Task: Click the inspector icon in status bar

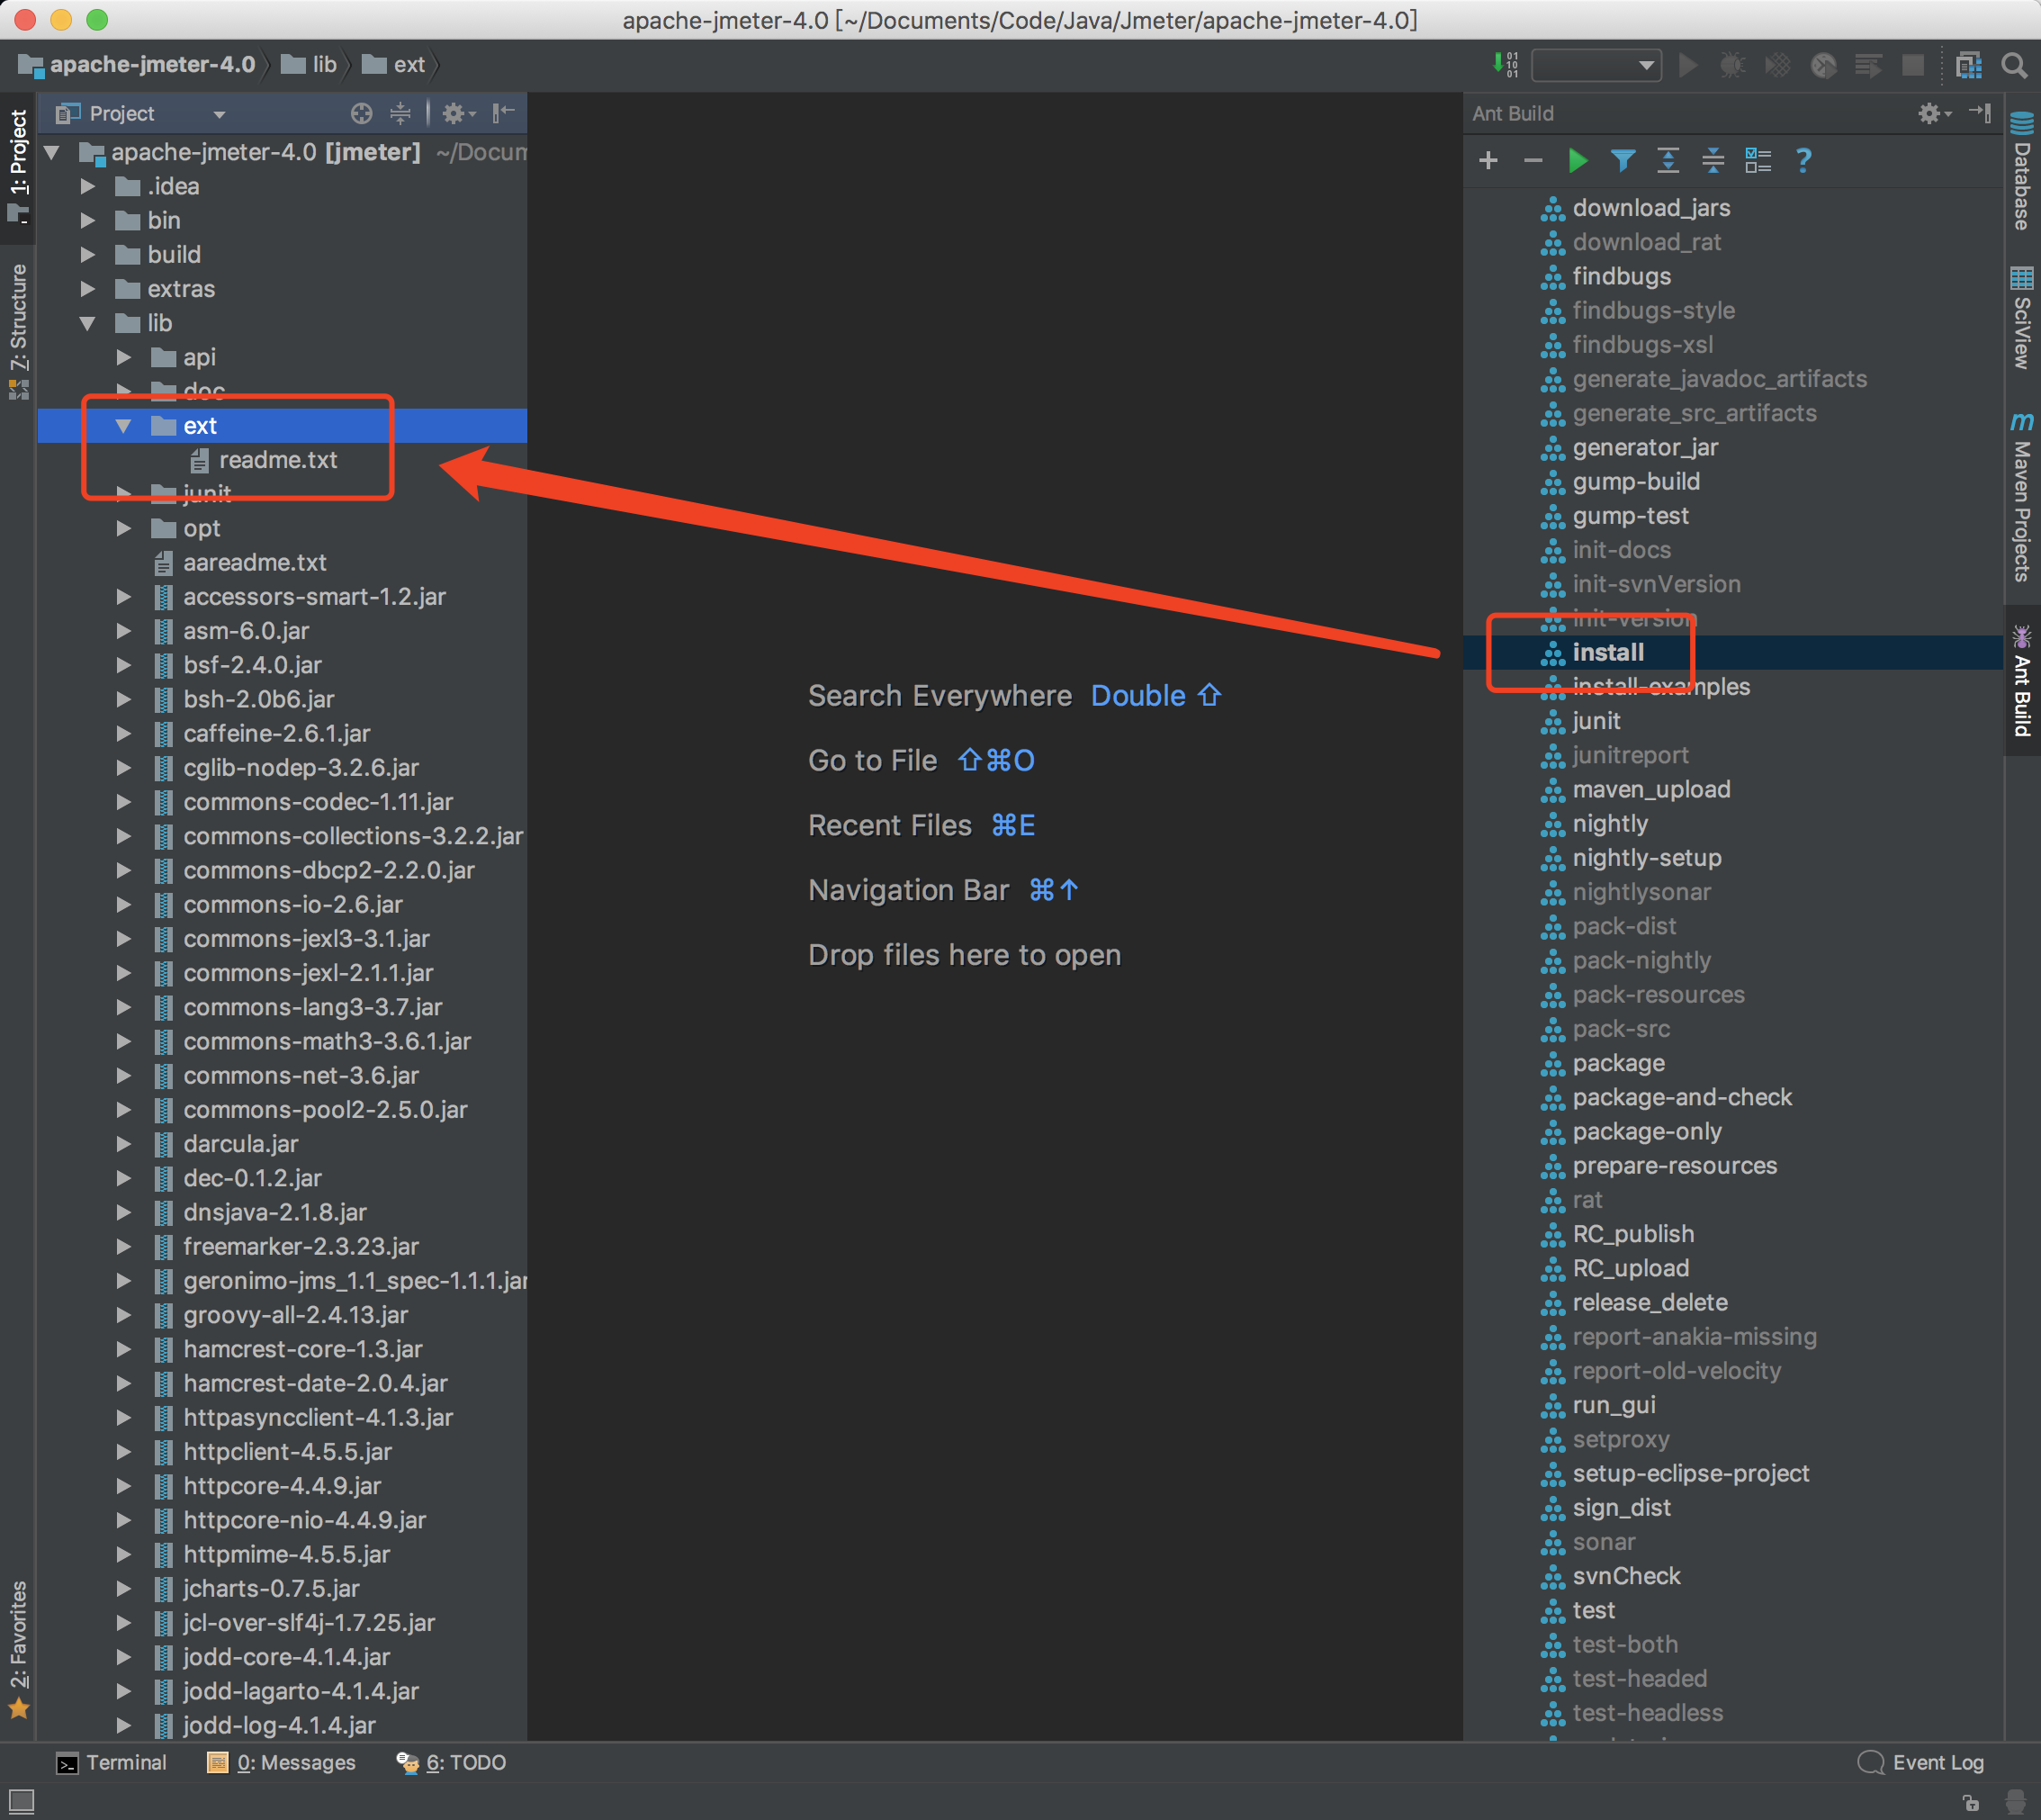Action: (2017, 1802)
